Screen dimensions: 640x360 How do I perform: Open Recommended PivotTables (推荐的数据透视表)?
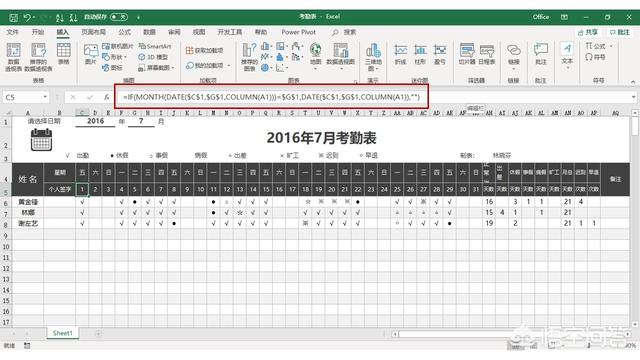[38, 57]
